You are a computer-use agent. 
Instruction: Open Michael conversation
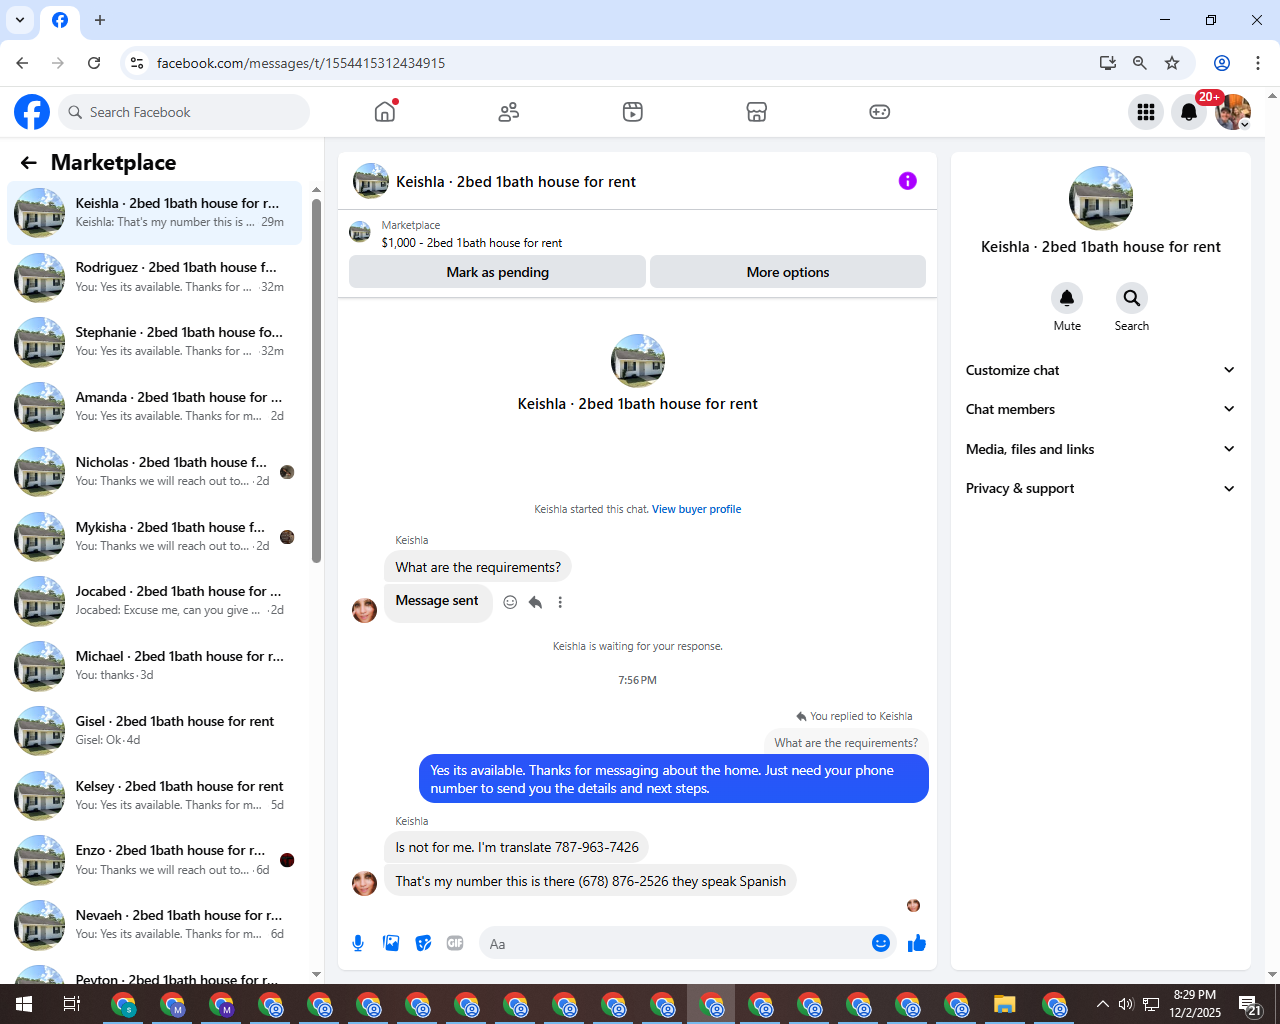[x=154, y=666]
